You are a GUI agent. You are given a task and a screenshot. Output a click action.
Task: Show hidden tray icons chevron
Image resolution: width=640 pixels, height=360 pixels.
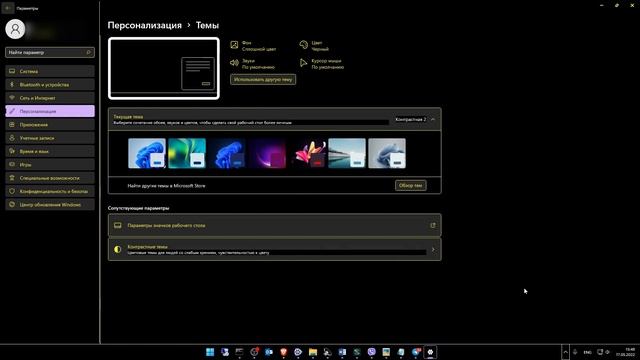click(565, 352)
